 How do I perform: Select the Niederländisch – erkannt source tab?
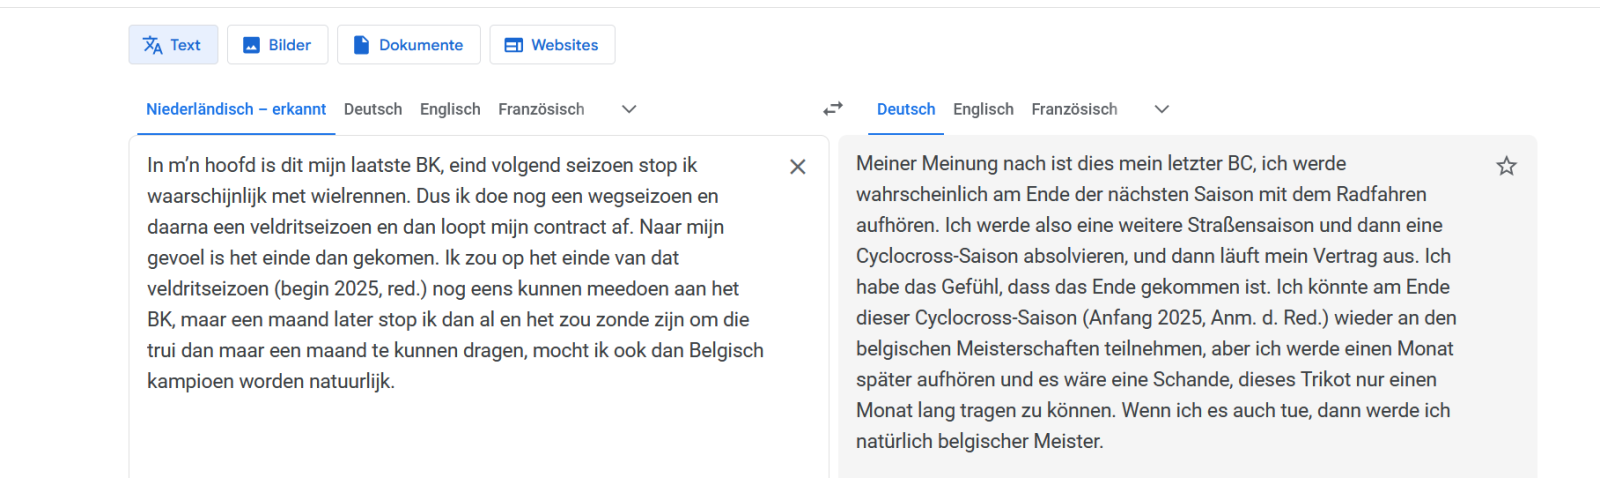236,109
